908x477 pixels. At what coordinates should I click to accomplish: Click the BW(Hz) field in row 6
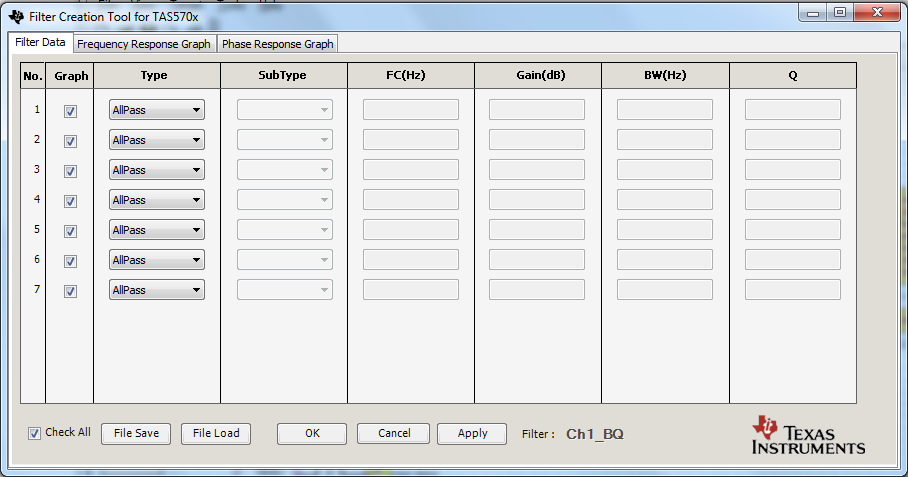click(x=665, y=260)
